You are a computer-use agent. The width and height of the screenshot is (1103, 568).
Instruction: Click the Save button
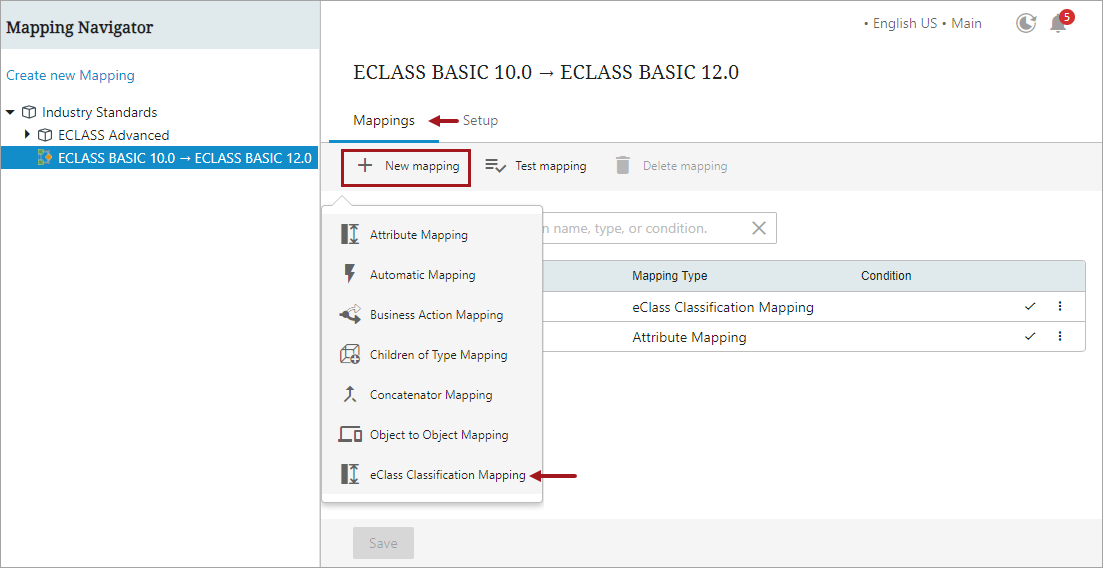383,543
